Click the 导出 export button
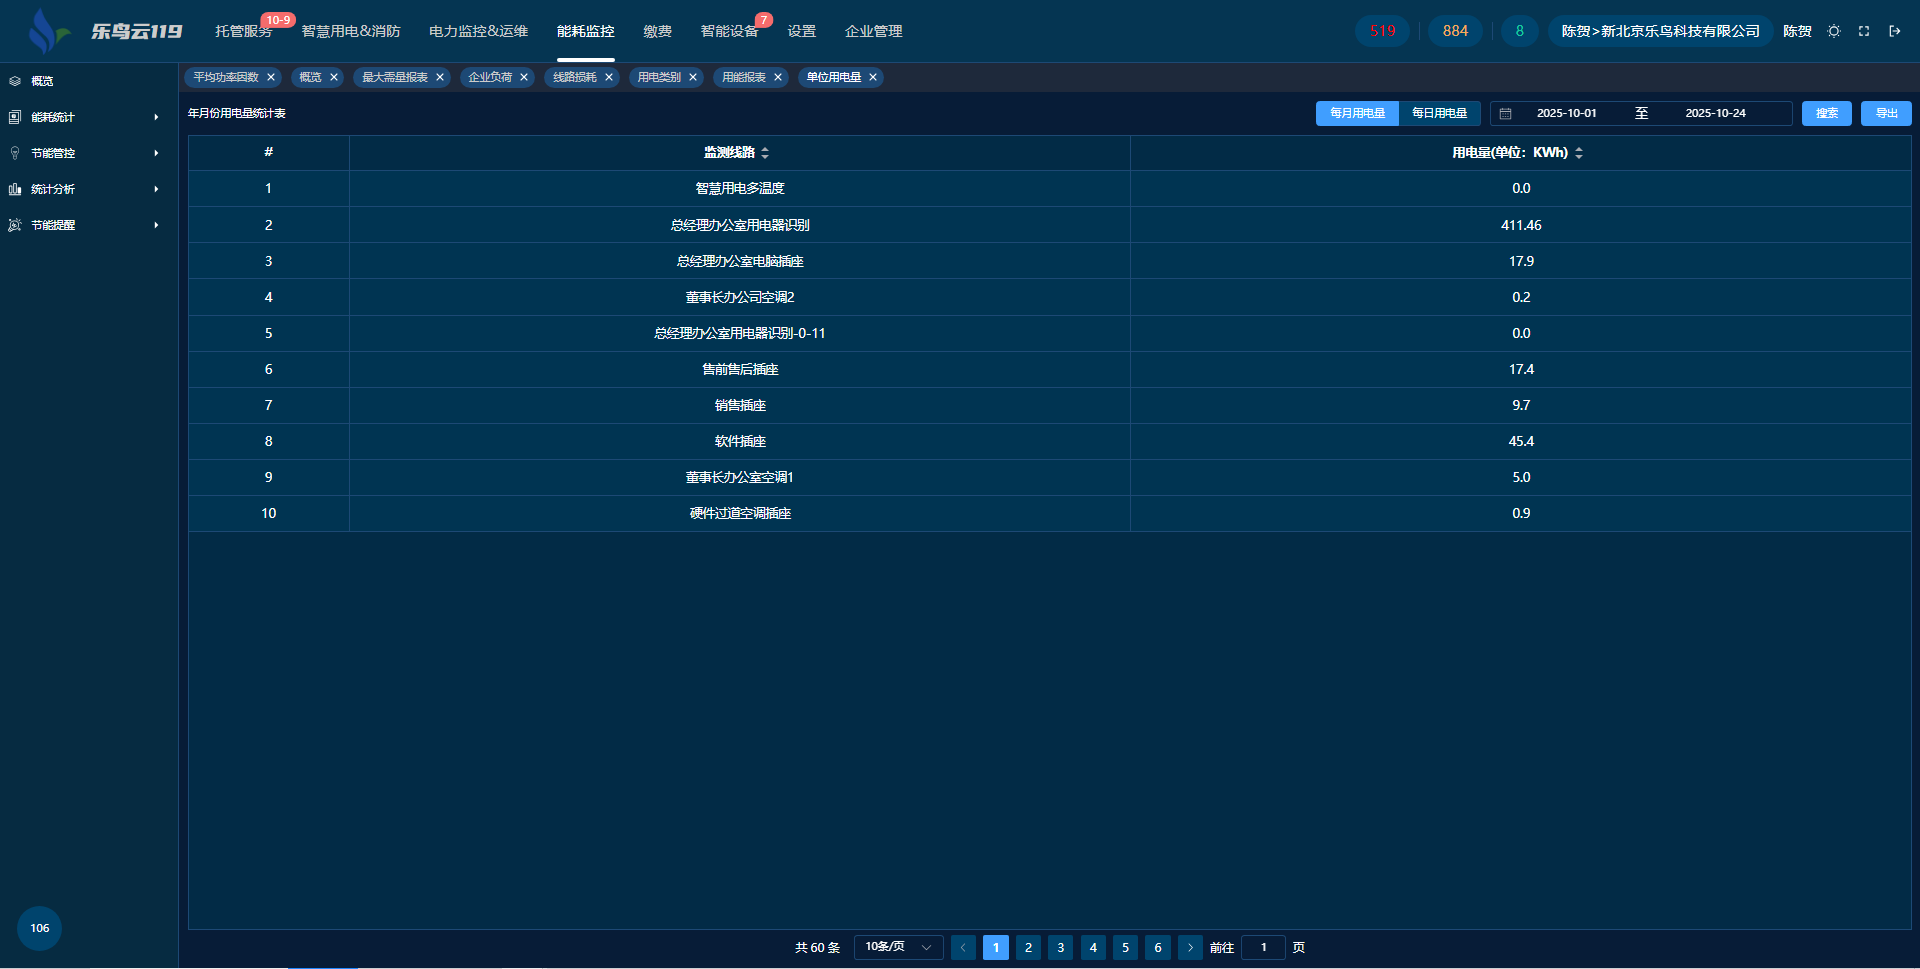This screenshot has width=1920, height=969. [1886, 113]
